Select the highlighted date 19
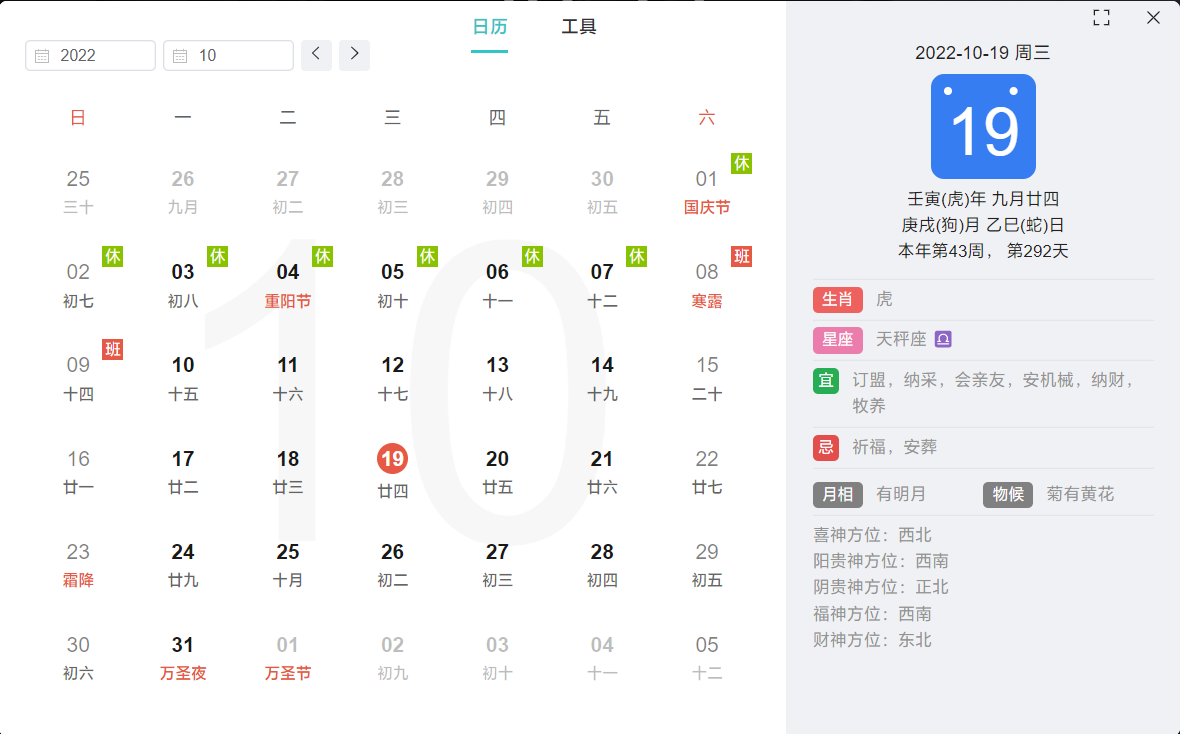 (392, 458)
